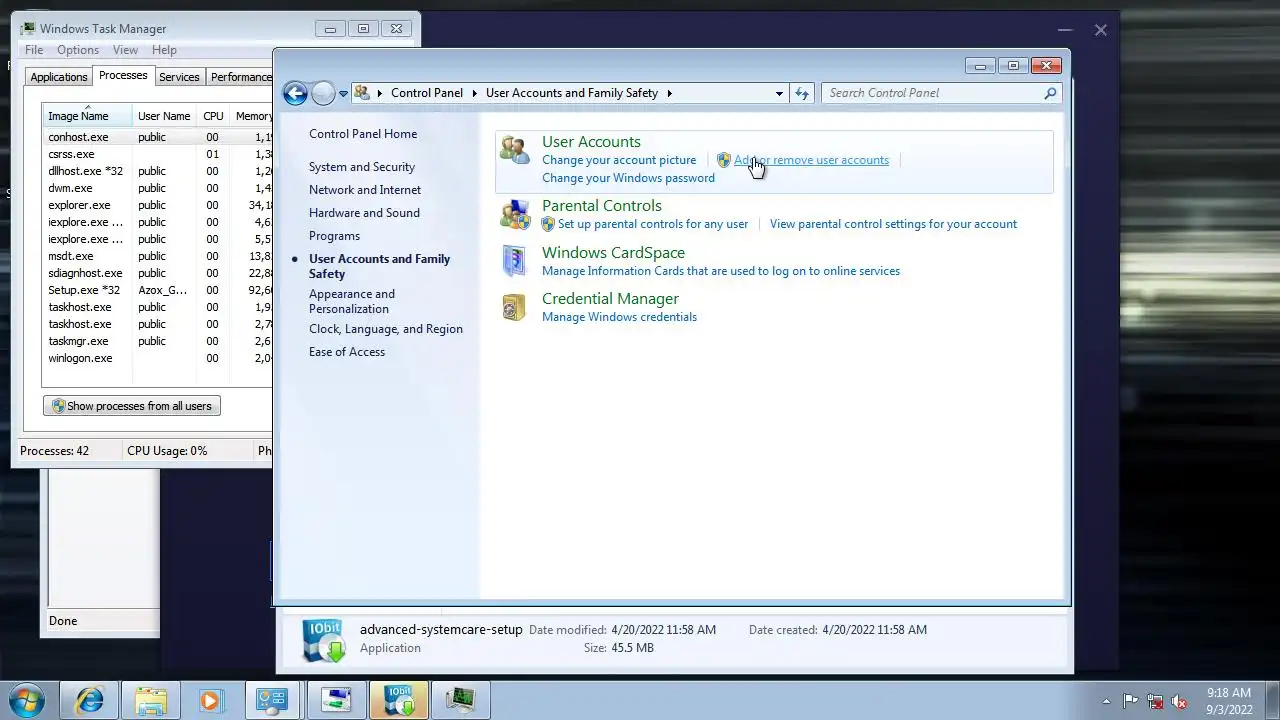Open Change your account picture link

pos(619,160)
